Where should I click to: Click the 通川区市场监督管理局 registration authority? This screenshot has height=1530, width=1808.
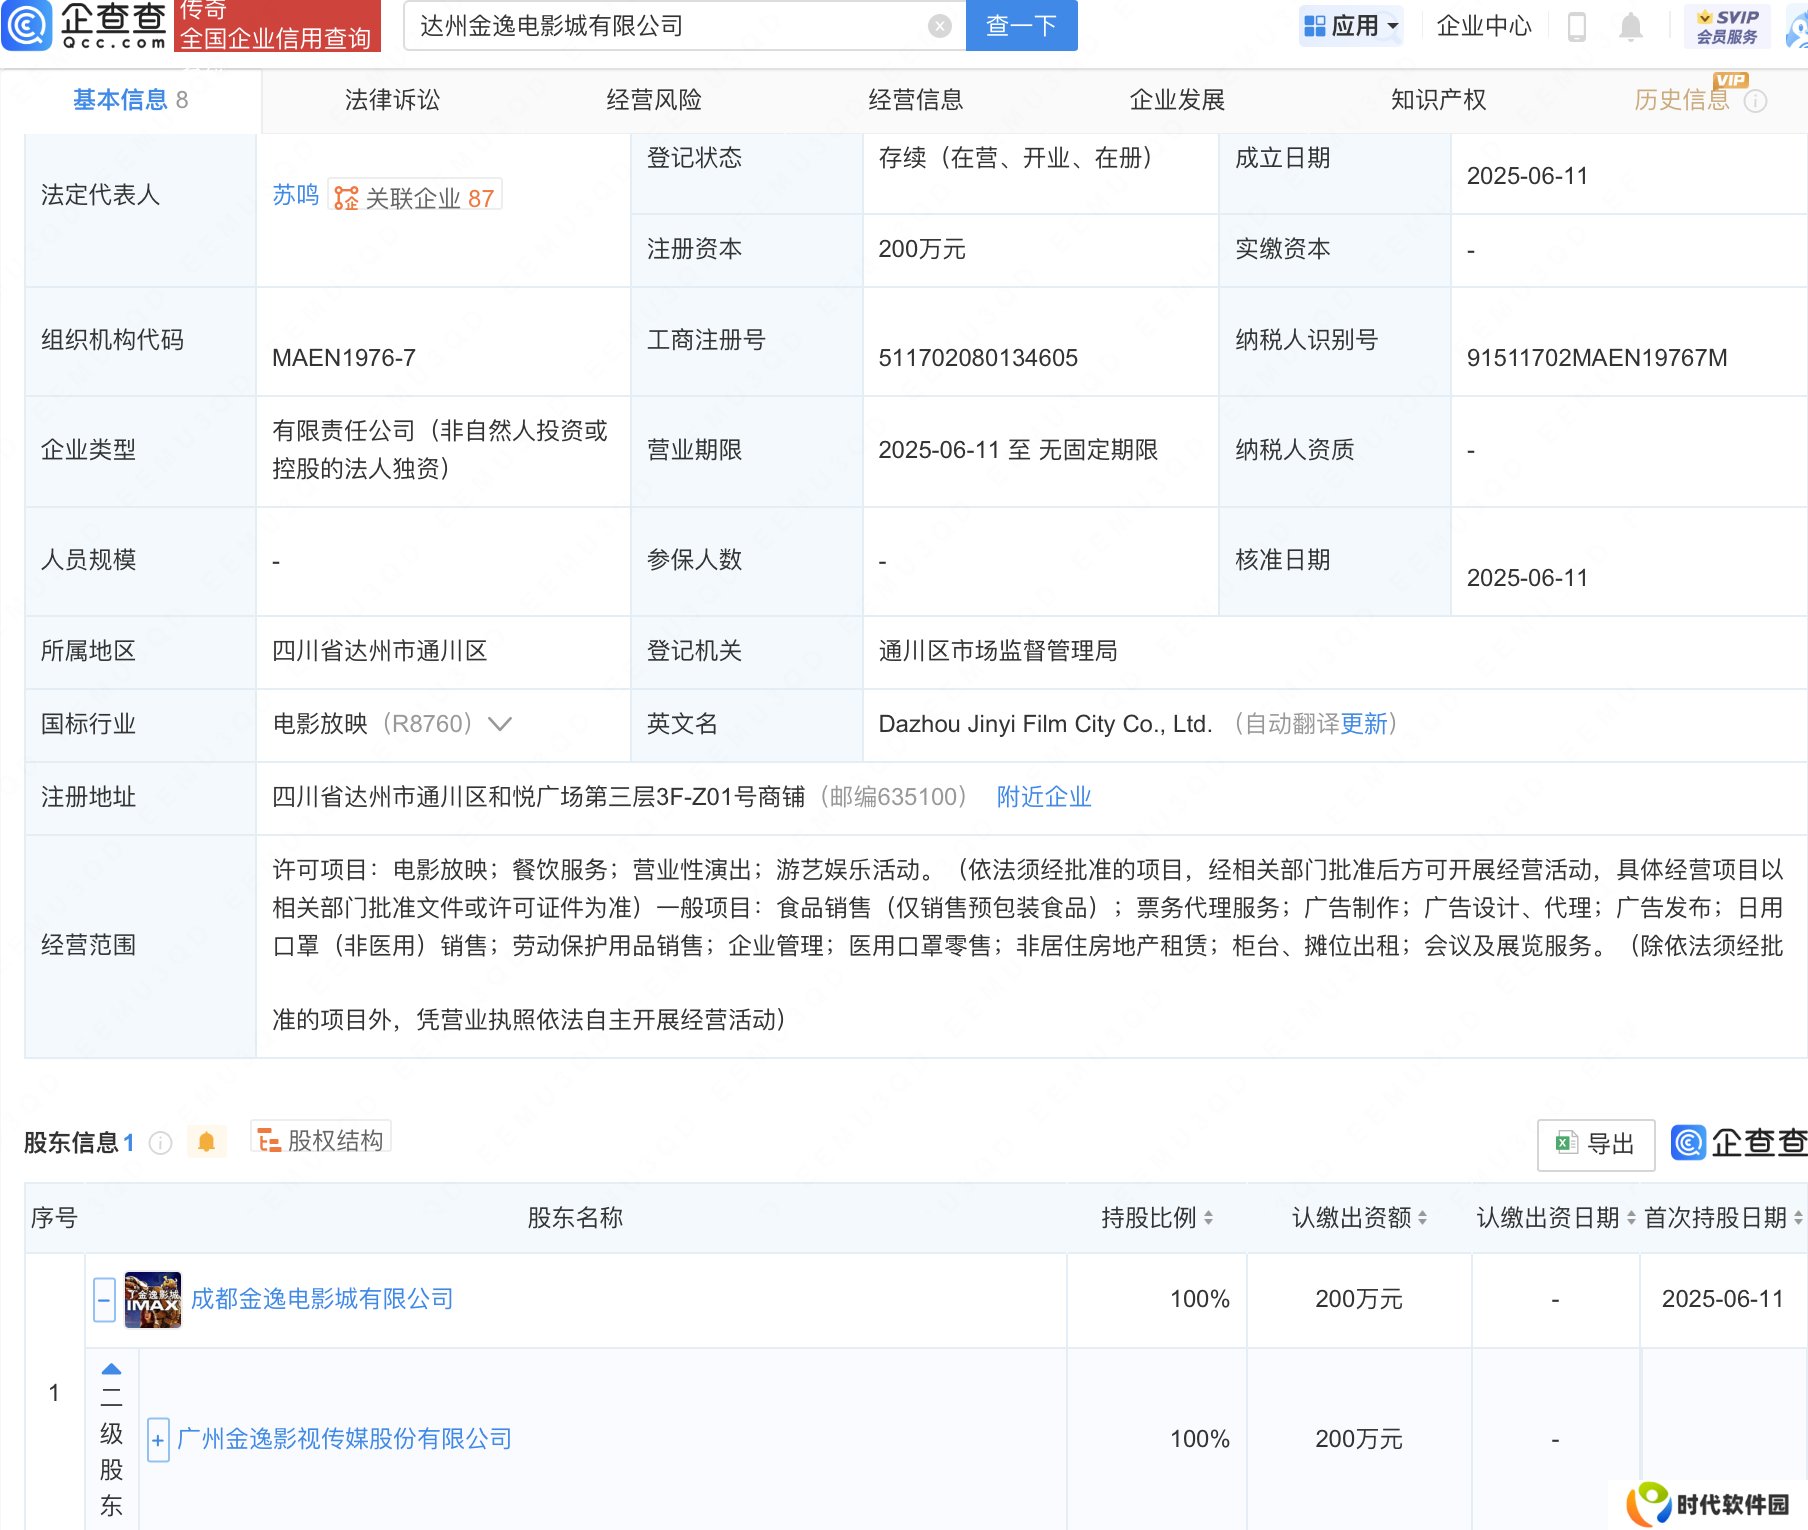pyautogui.click(x=998, y=651)
